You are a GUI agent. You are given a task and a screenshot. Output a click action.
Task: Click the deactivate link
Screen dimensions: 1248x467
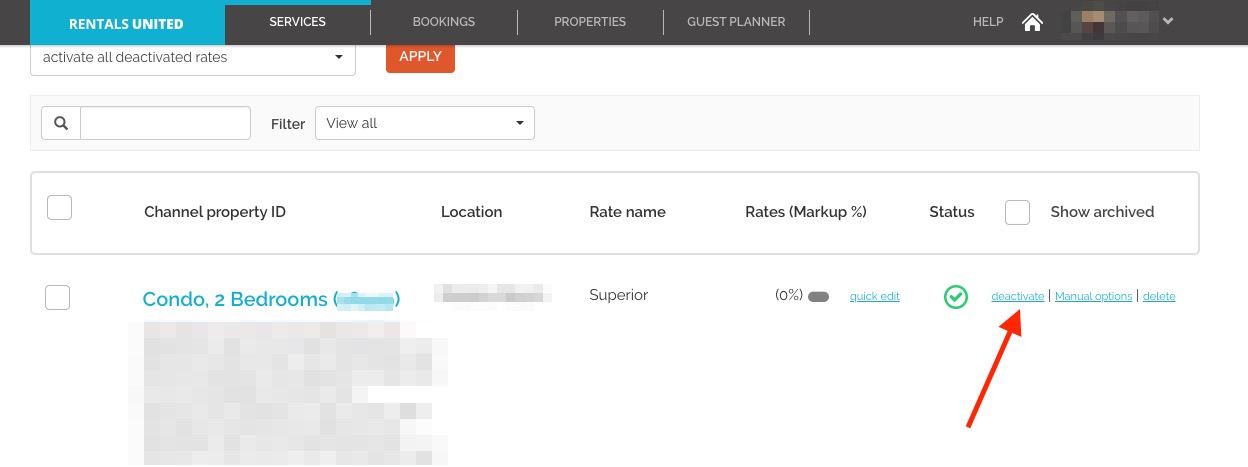pos(1018,296)
